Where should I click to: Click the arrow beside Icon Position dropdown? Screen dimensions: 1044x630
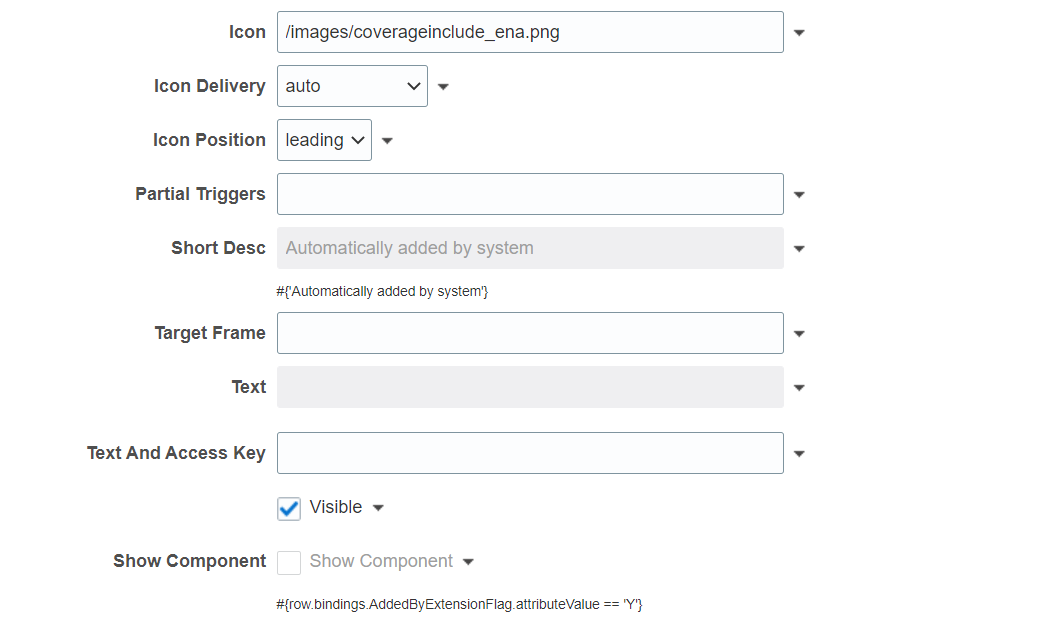(387, 141)
